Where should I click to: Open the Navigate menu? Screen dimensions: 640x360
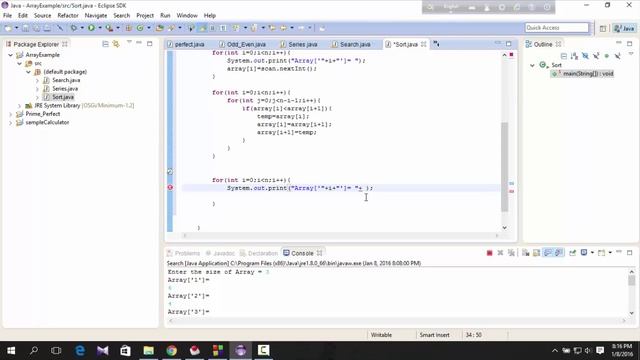[96, 16]
